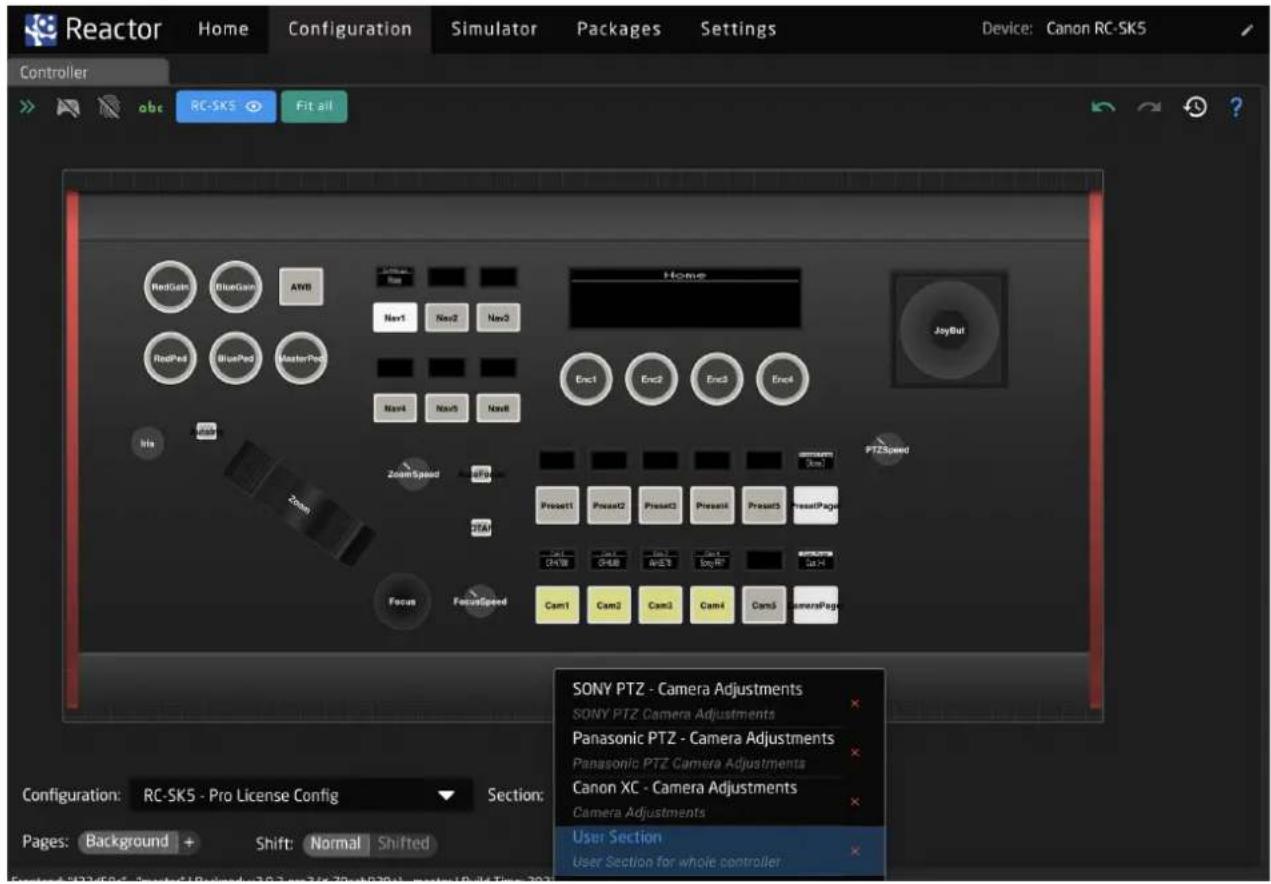1271x884 pixels.
Task: Click the Preset4 button
Action: (x=713, y=506)
